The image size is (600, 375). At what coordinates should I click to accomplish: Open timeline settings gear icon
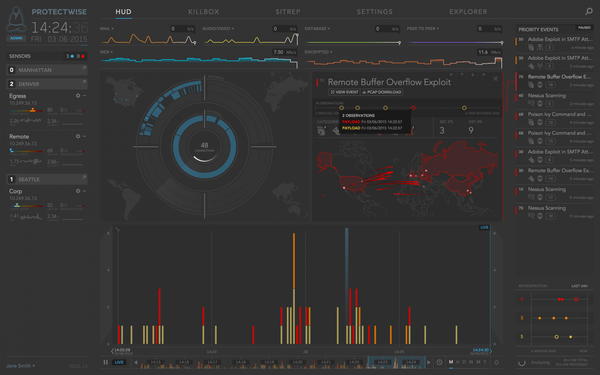coord(496,362)
